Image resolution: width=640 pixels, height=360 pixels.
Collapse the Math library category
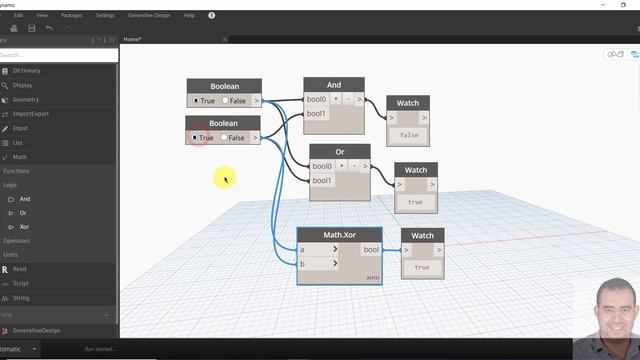pos(58,157)
